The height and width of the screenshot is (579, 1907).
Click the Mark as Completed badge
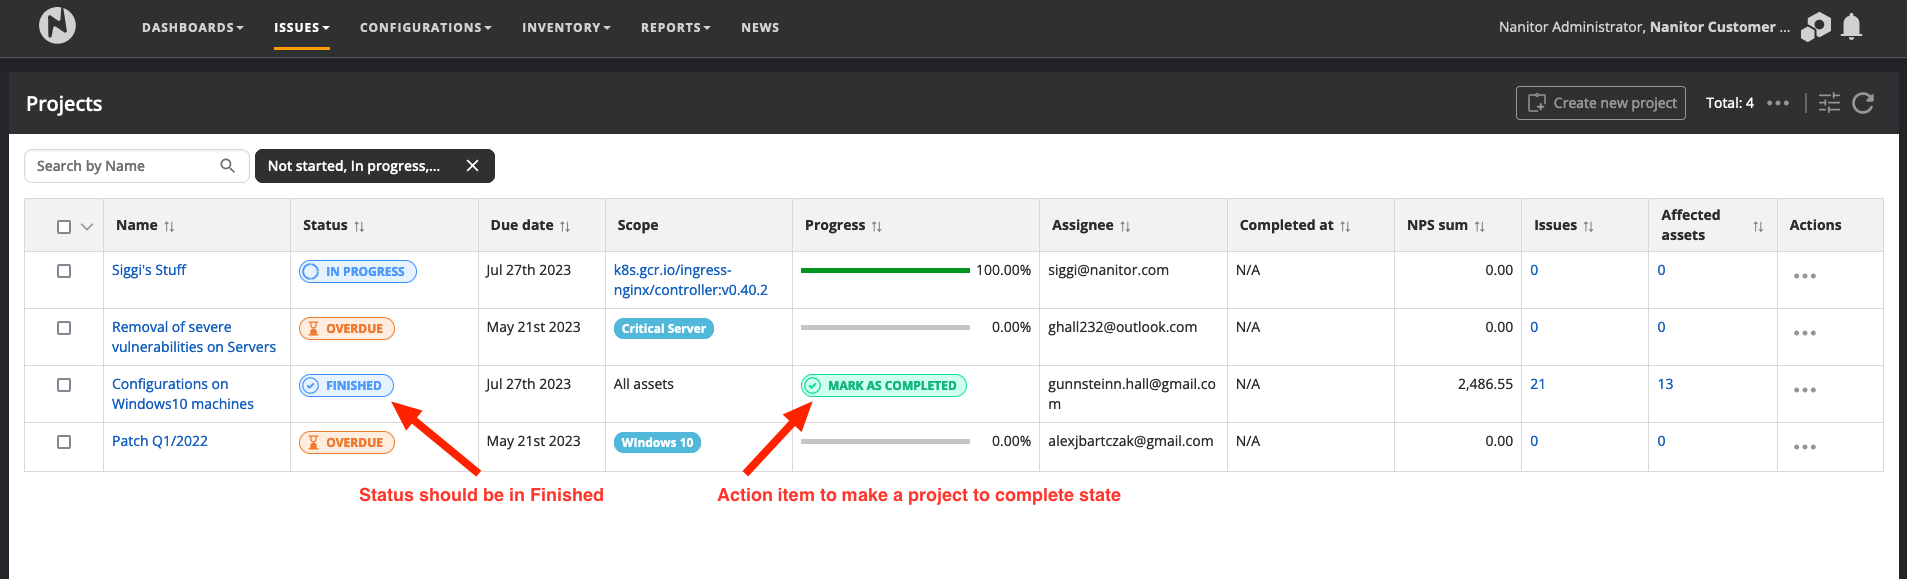(883, 386)
